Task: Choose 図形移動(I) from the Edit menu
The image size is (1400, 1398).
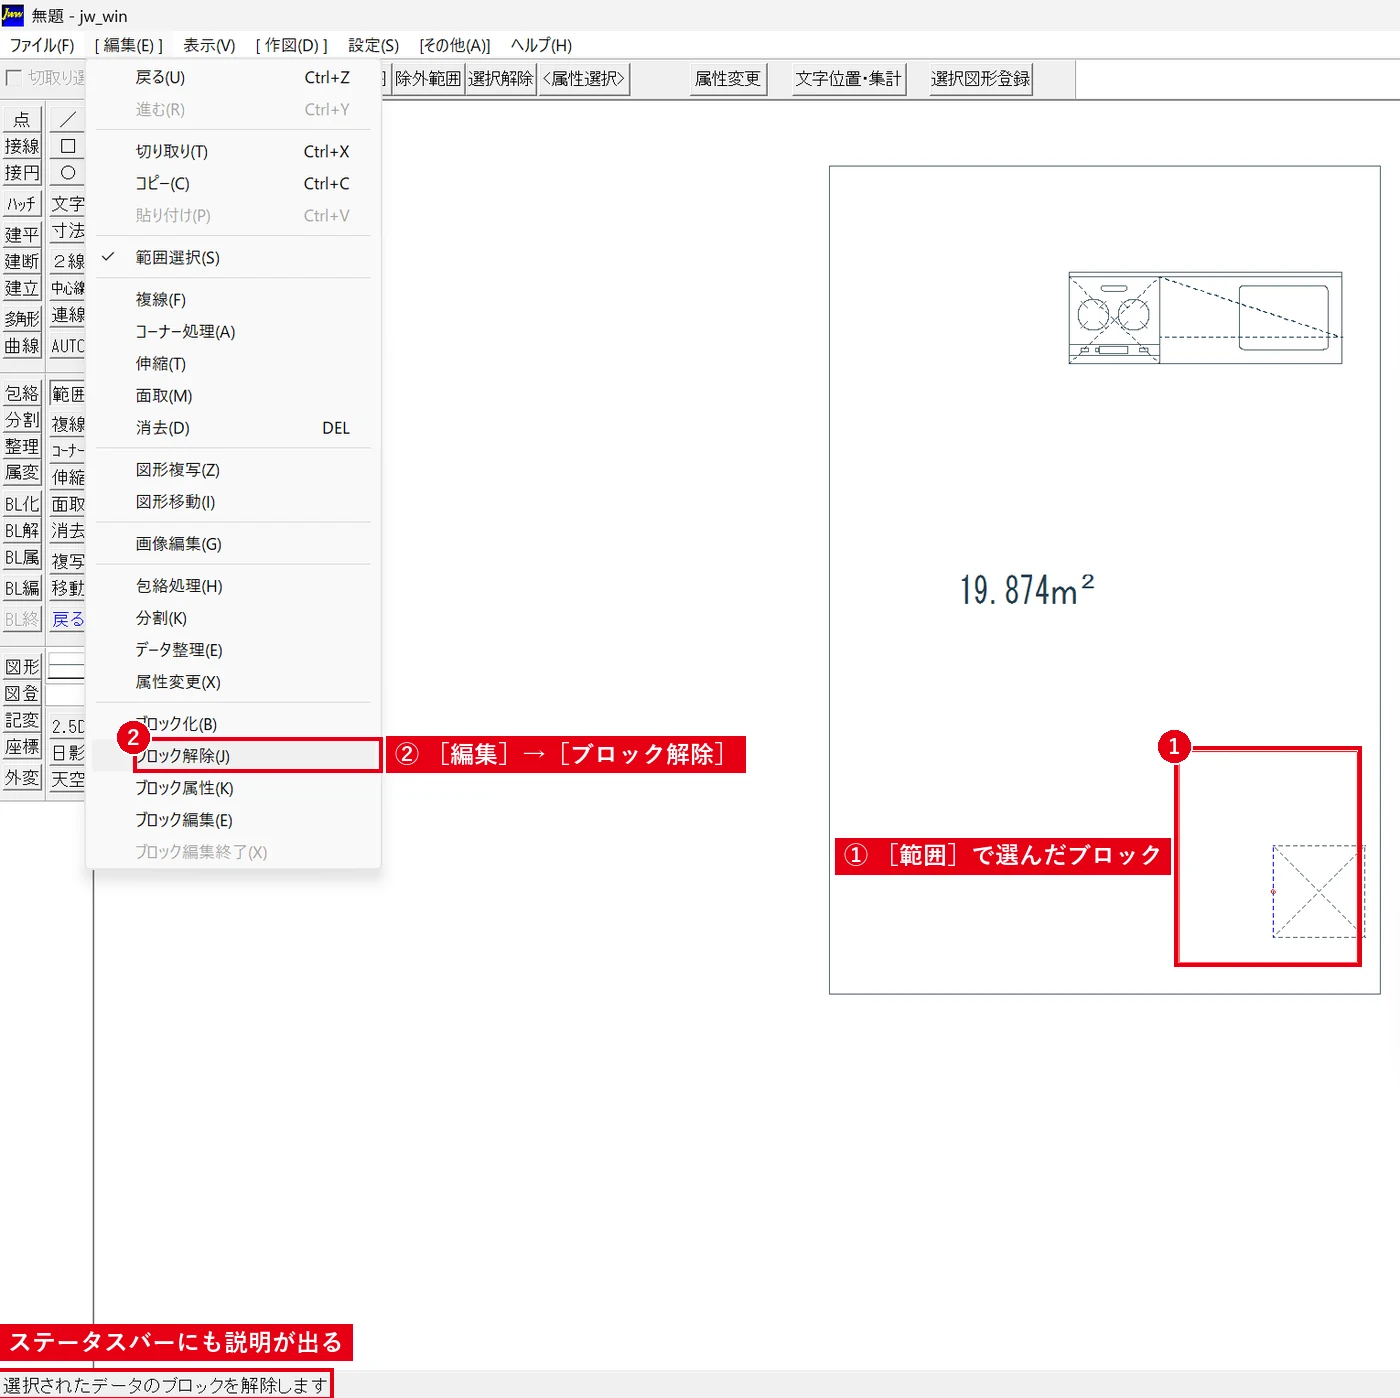Action: click(233, 502)
